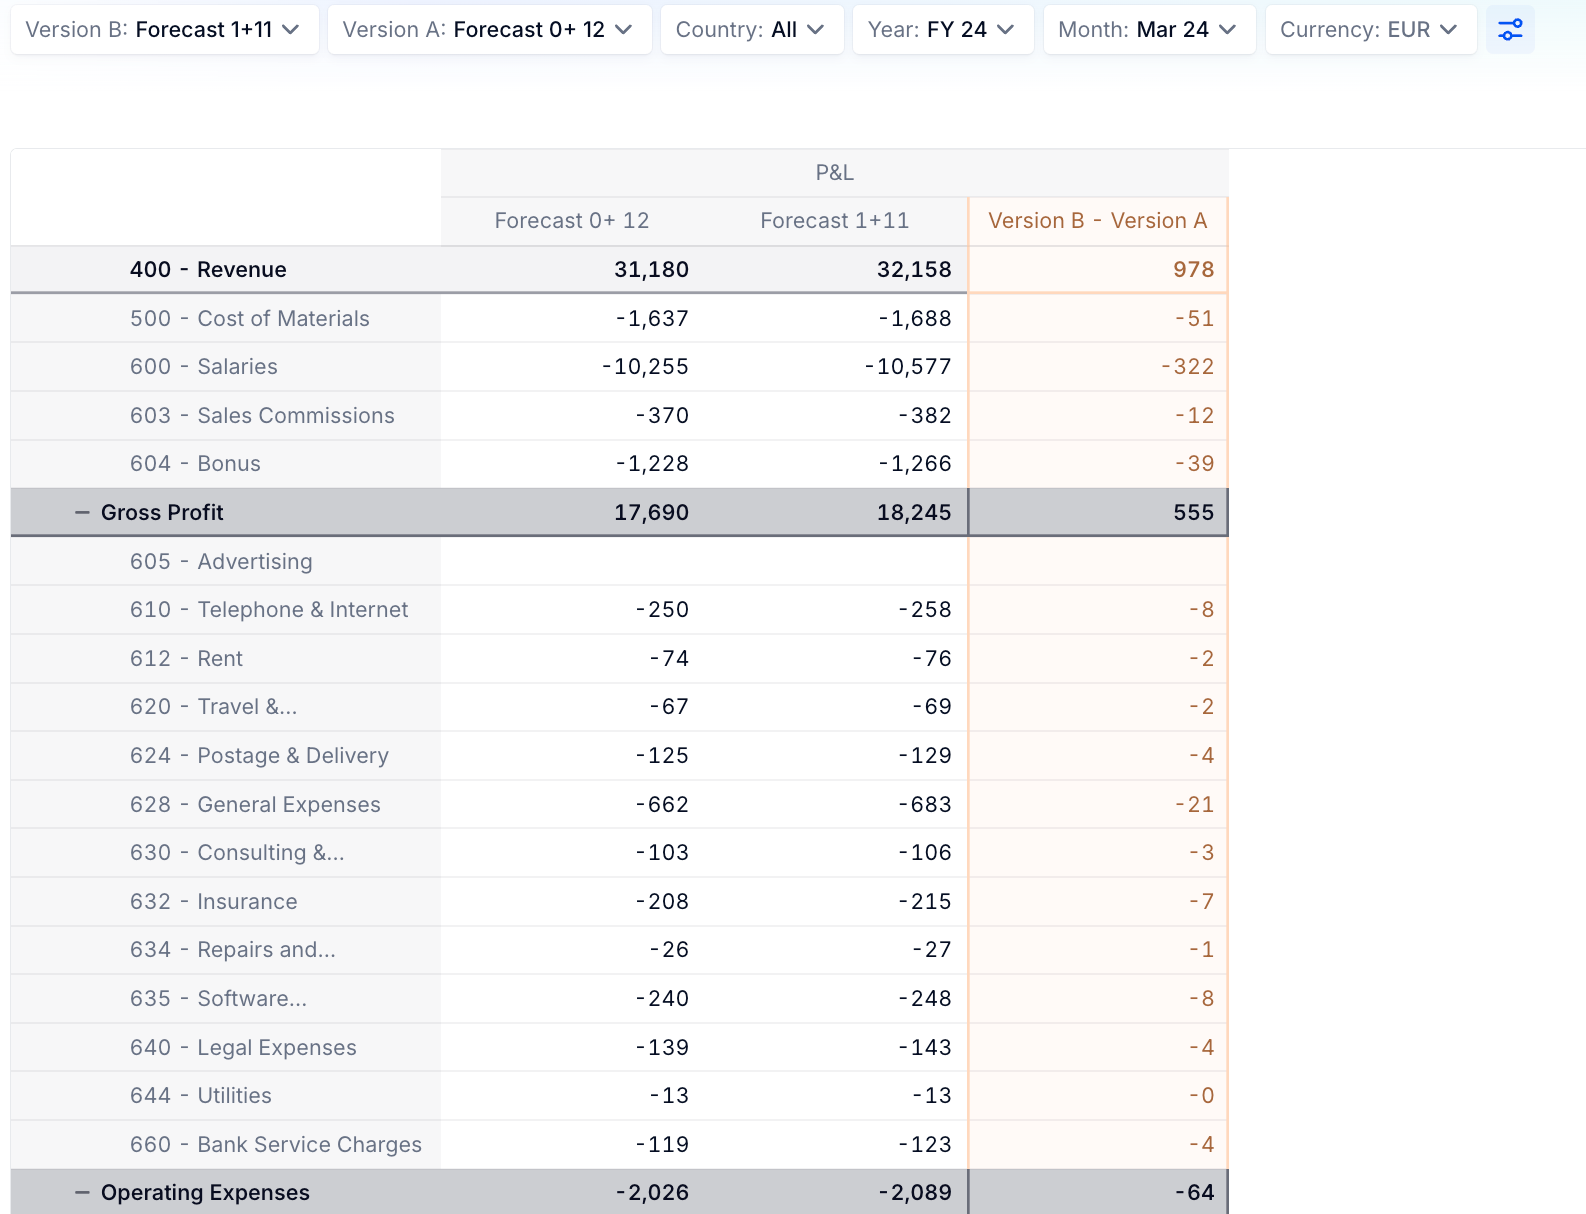Click Revenue value 32,158

pos(914,270)
